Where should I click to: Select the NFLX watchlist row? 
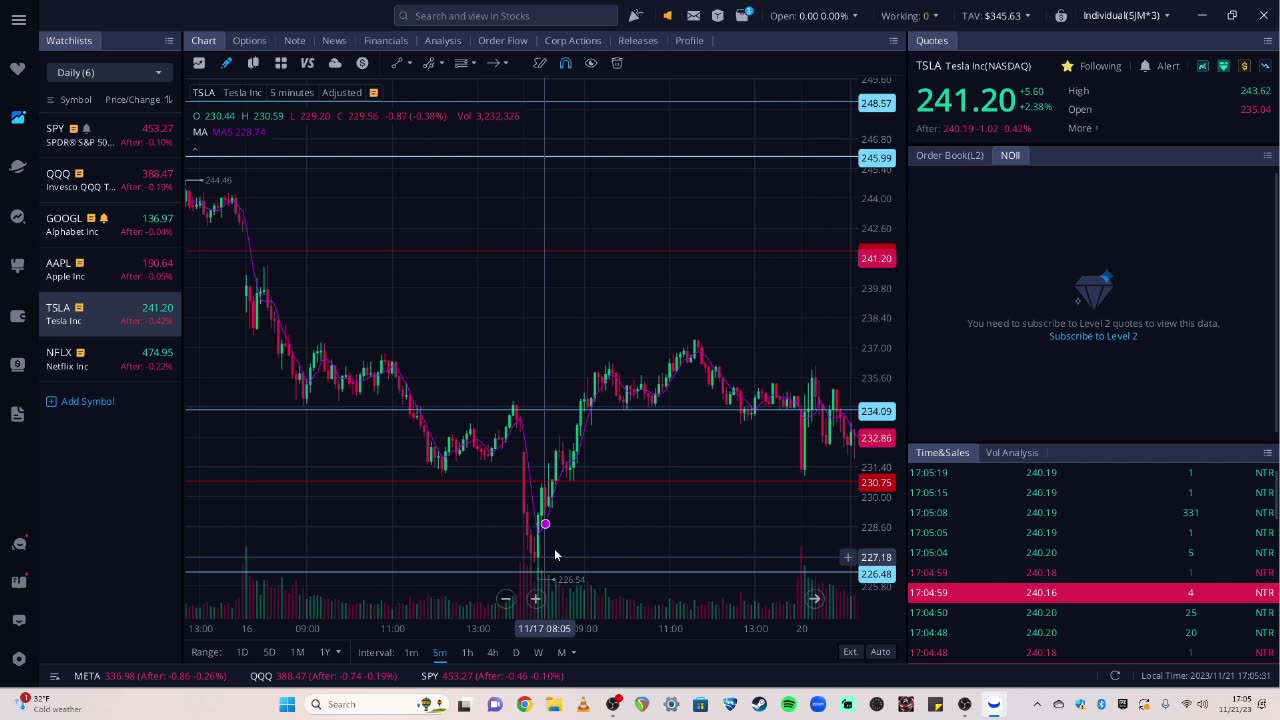(x=110, y=359)
